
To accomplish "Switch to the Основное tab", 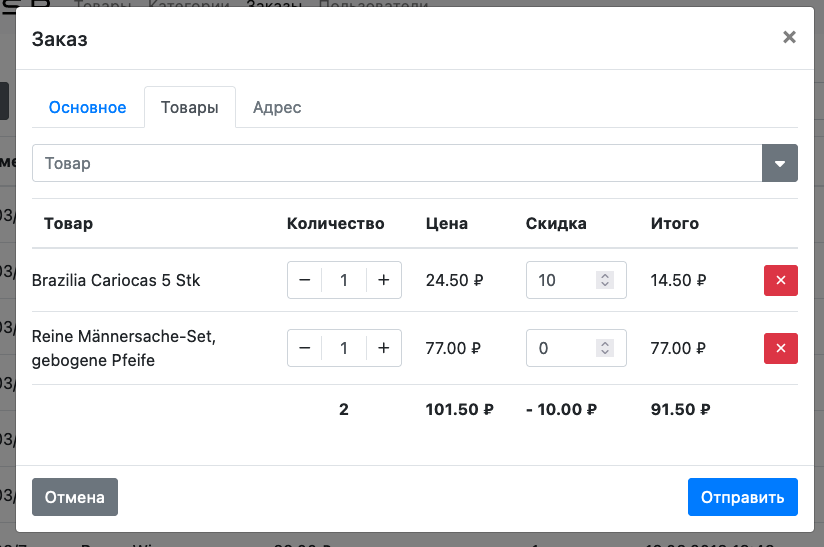I will 88,108.
